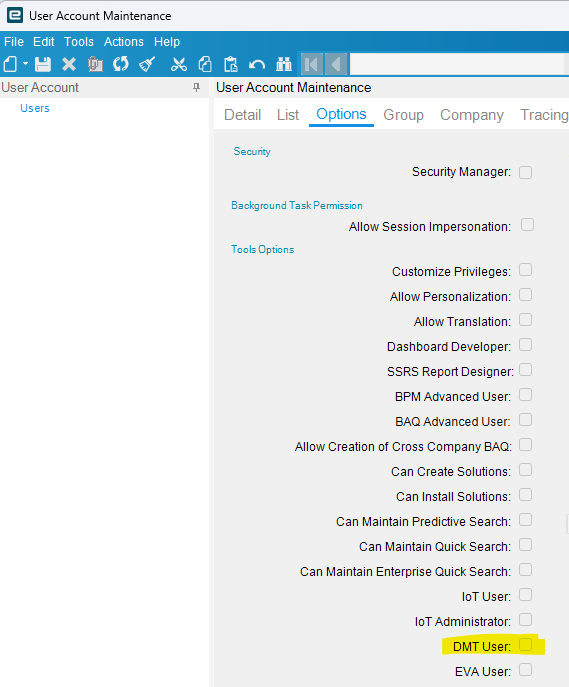Click the New document toolbar icon
This screenshot has height=687, width=569.
coord(11,64)
